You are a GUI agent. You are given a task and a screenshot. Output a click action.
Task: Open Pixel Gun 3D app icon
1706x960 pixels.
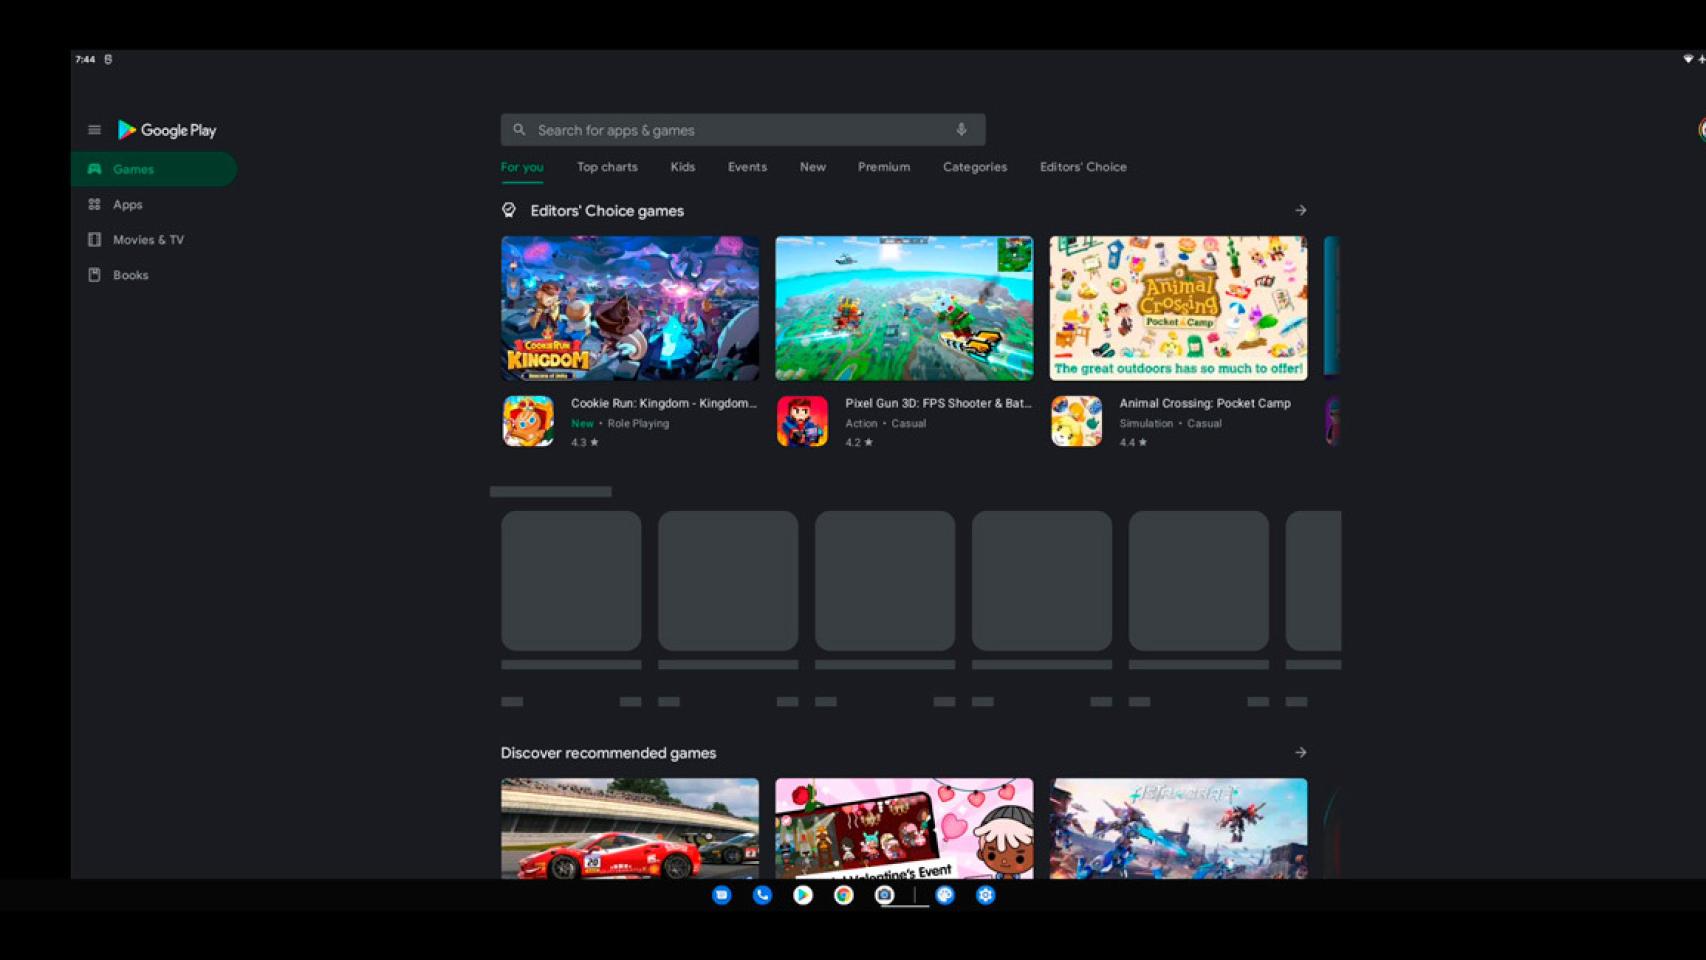tap(802, 421)
